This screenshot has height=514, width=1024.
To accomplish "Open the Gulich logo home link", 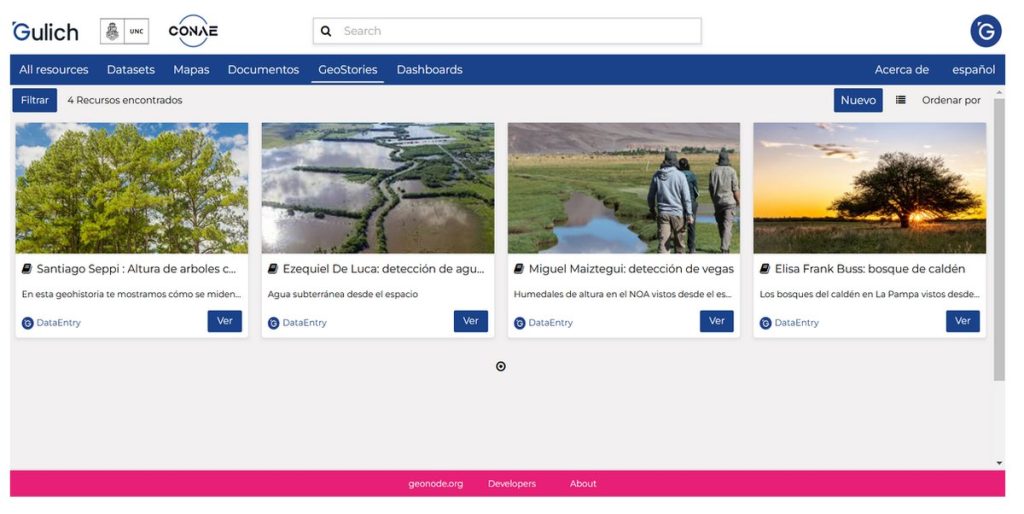I will pyautogui.click(x=45, y=31).
